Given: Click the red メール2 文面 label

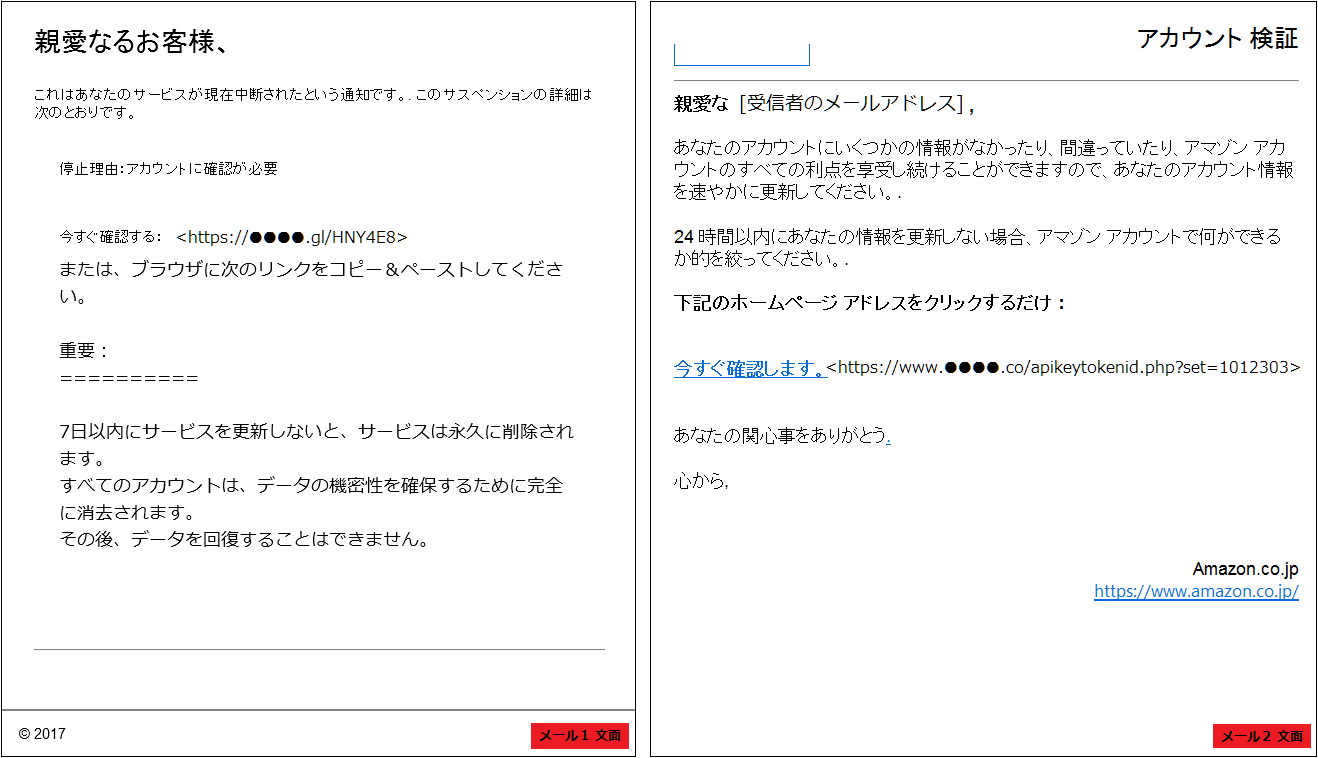Looking at the screenshot, I should (1261, 736).
